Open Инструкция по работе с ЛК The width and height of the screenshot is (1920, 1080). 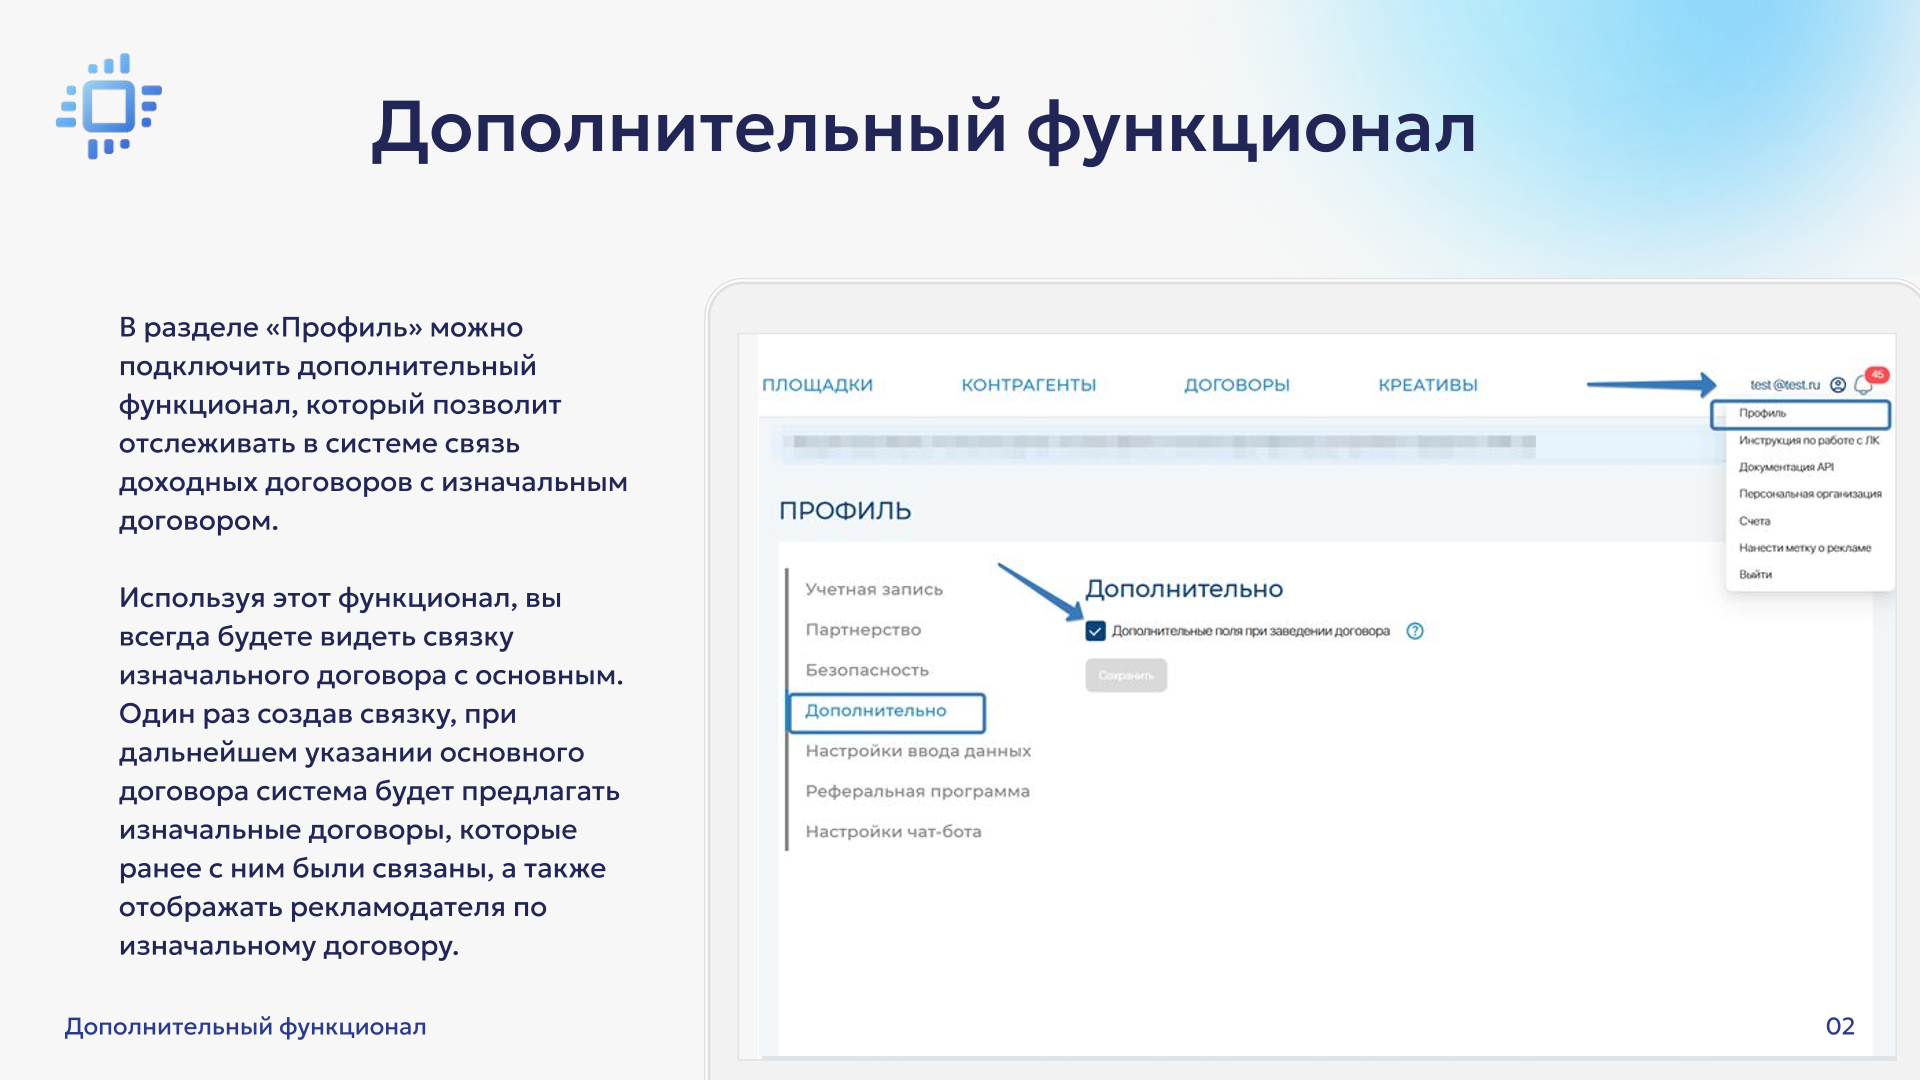click(1808, 440)
